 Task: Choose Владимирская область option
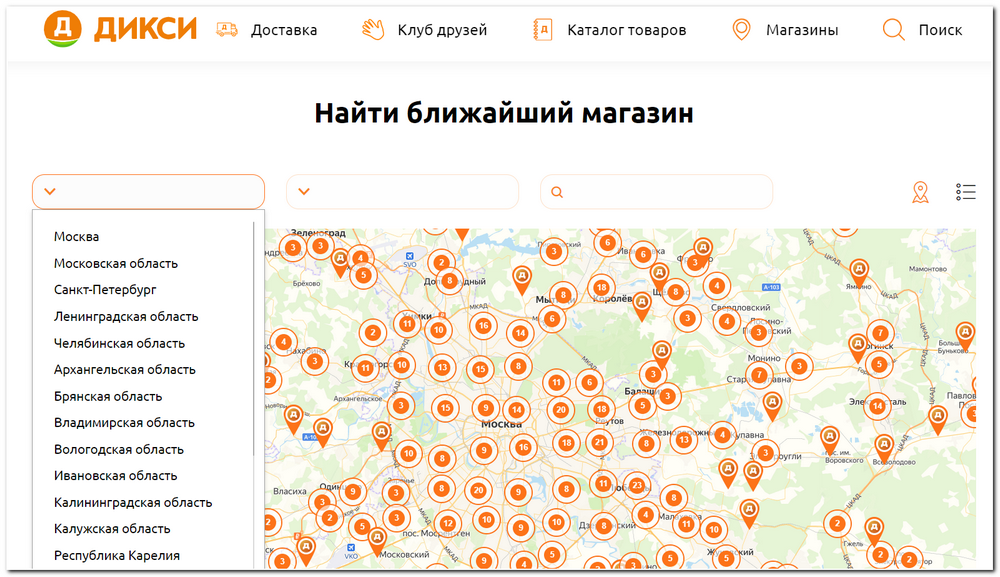[x=124, y=423]
